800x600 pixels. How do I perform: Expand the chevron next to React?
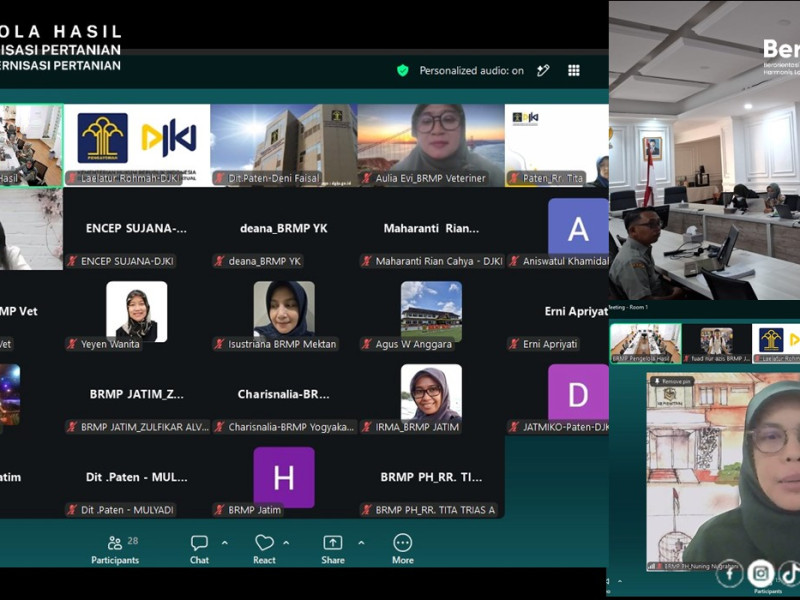click(x=286, y=543)
